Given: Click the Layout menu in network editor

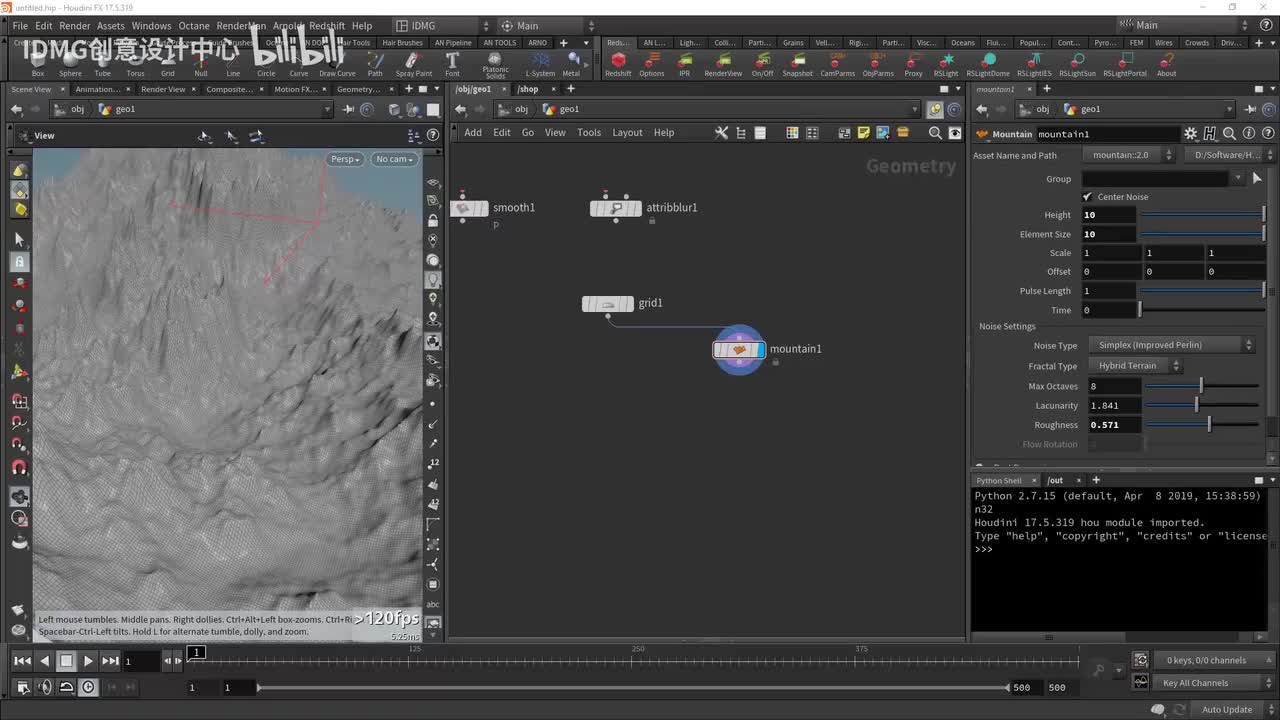Looking at the screenshot, I should [x=627, y=133].
